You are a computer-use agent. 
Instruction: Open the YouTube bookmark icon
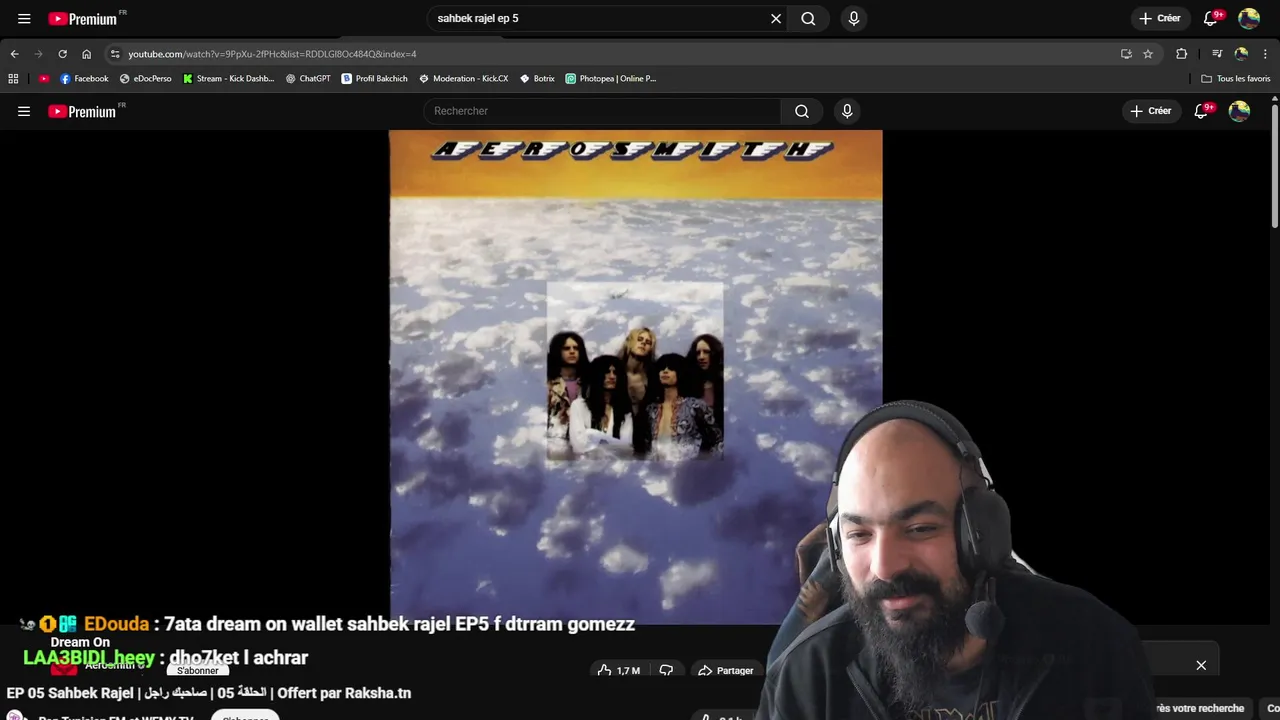(44, 78)
